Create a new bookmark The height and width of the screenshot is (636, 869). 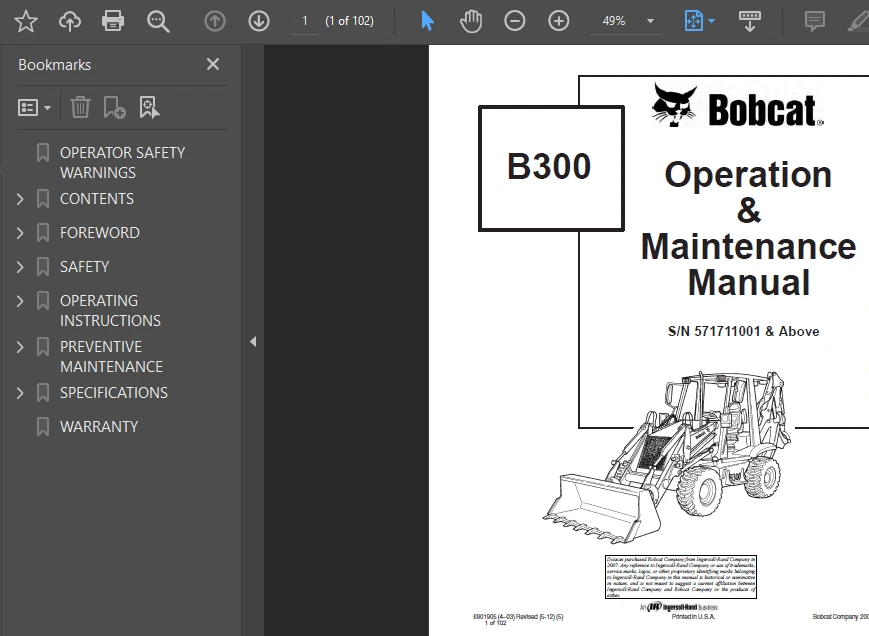pos(114,106)
